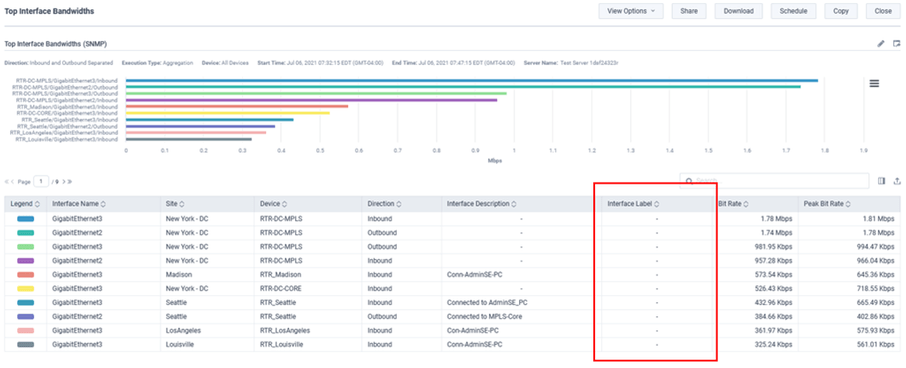Viewport: 906px width, 368px height.
Task: Open the View Options dropdown
Action: (x=631, y=11)
